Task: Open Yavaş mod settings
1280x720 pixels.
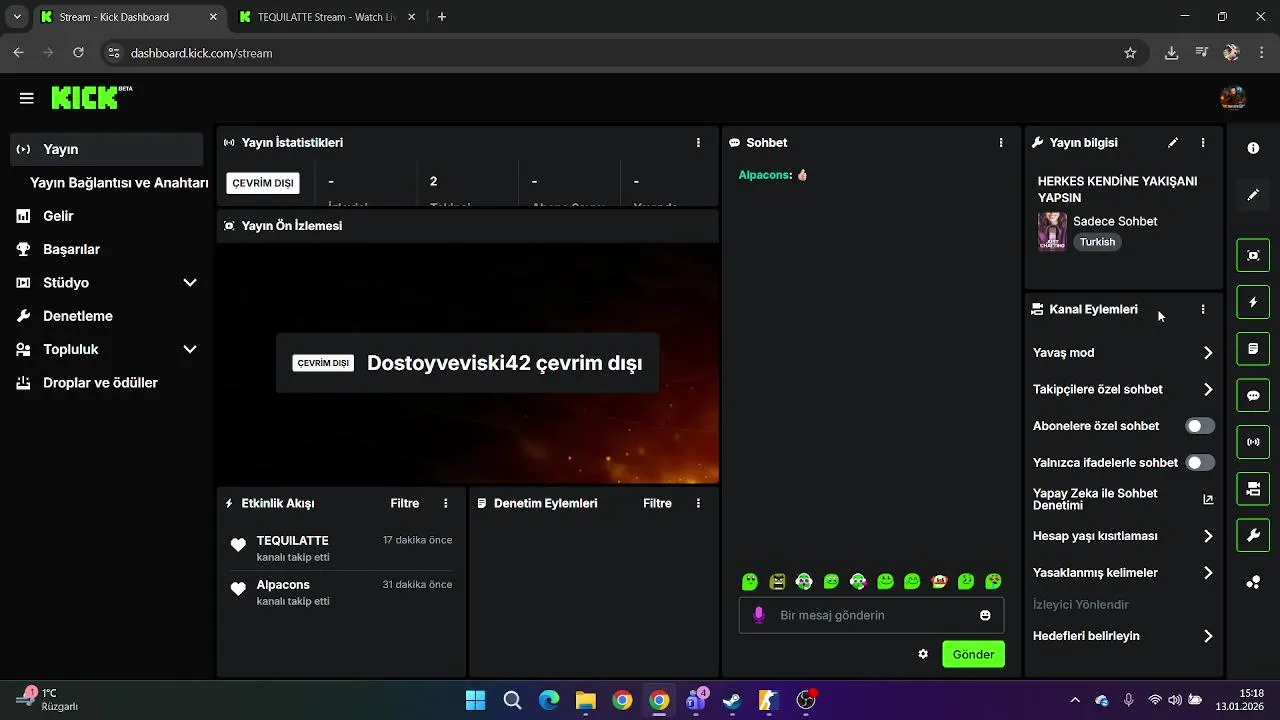Action: 1123,353
